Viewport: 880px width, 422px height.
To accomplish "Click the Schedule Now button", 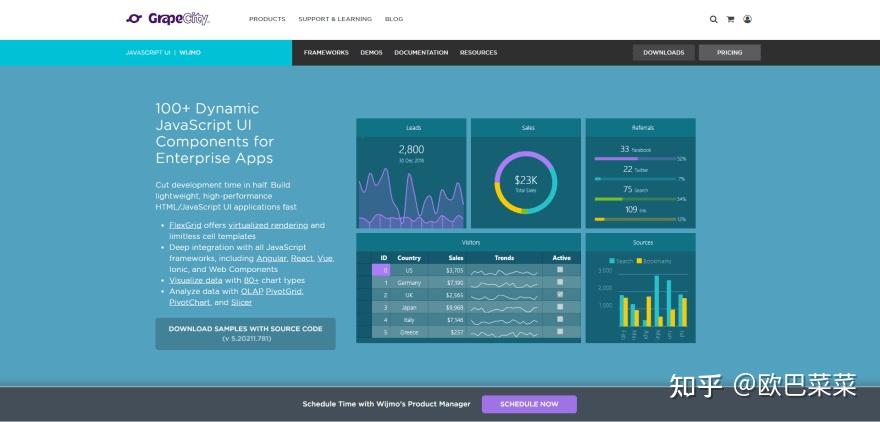I will (529, 404).
